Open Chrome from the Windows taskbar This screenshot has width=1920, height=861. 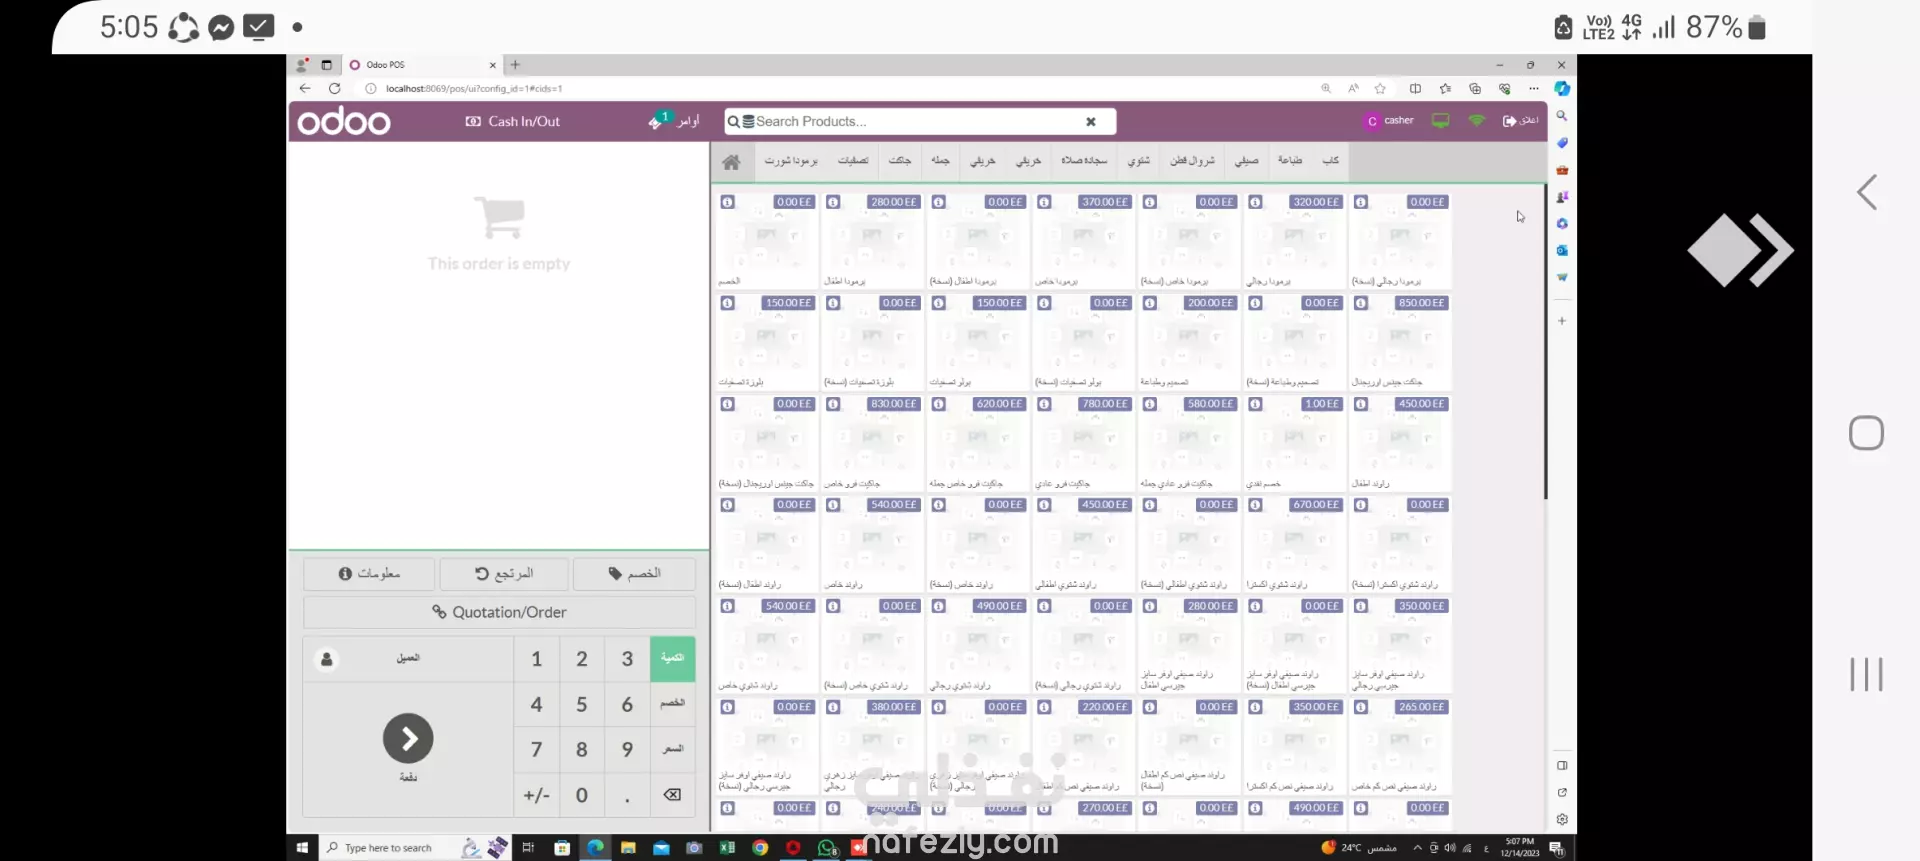point(760,847)
